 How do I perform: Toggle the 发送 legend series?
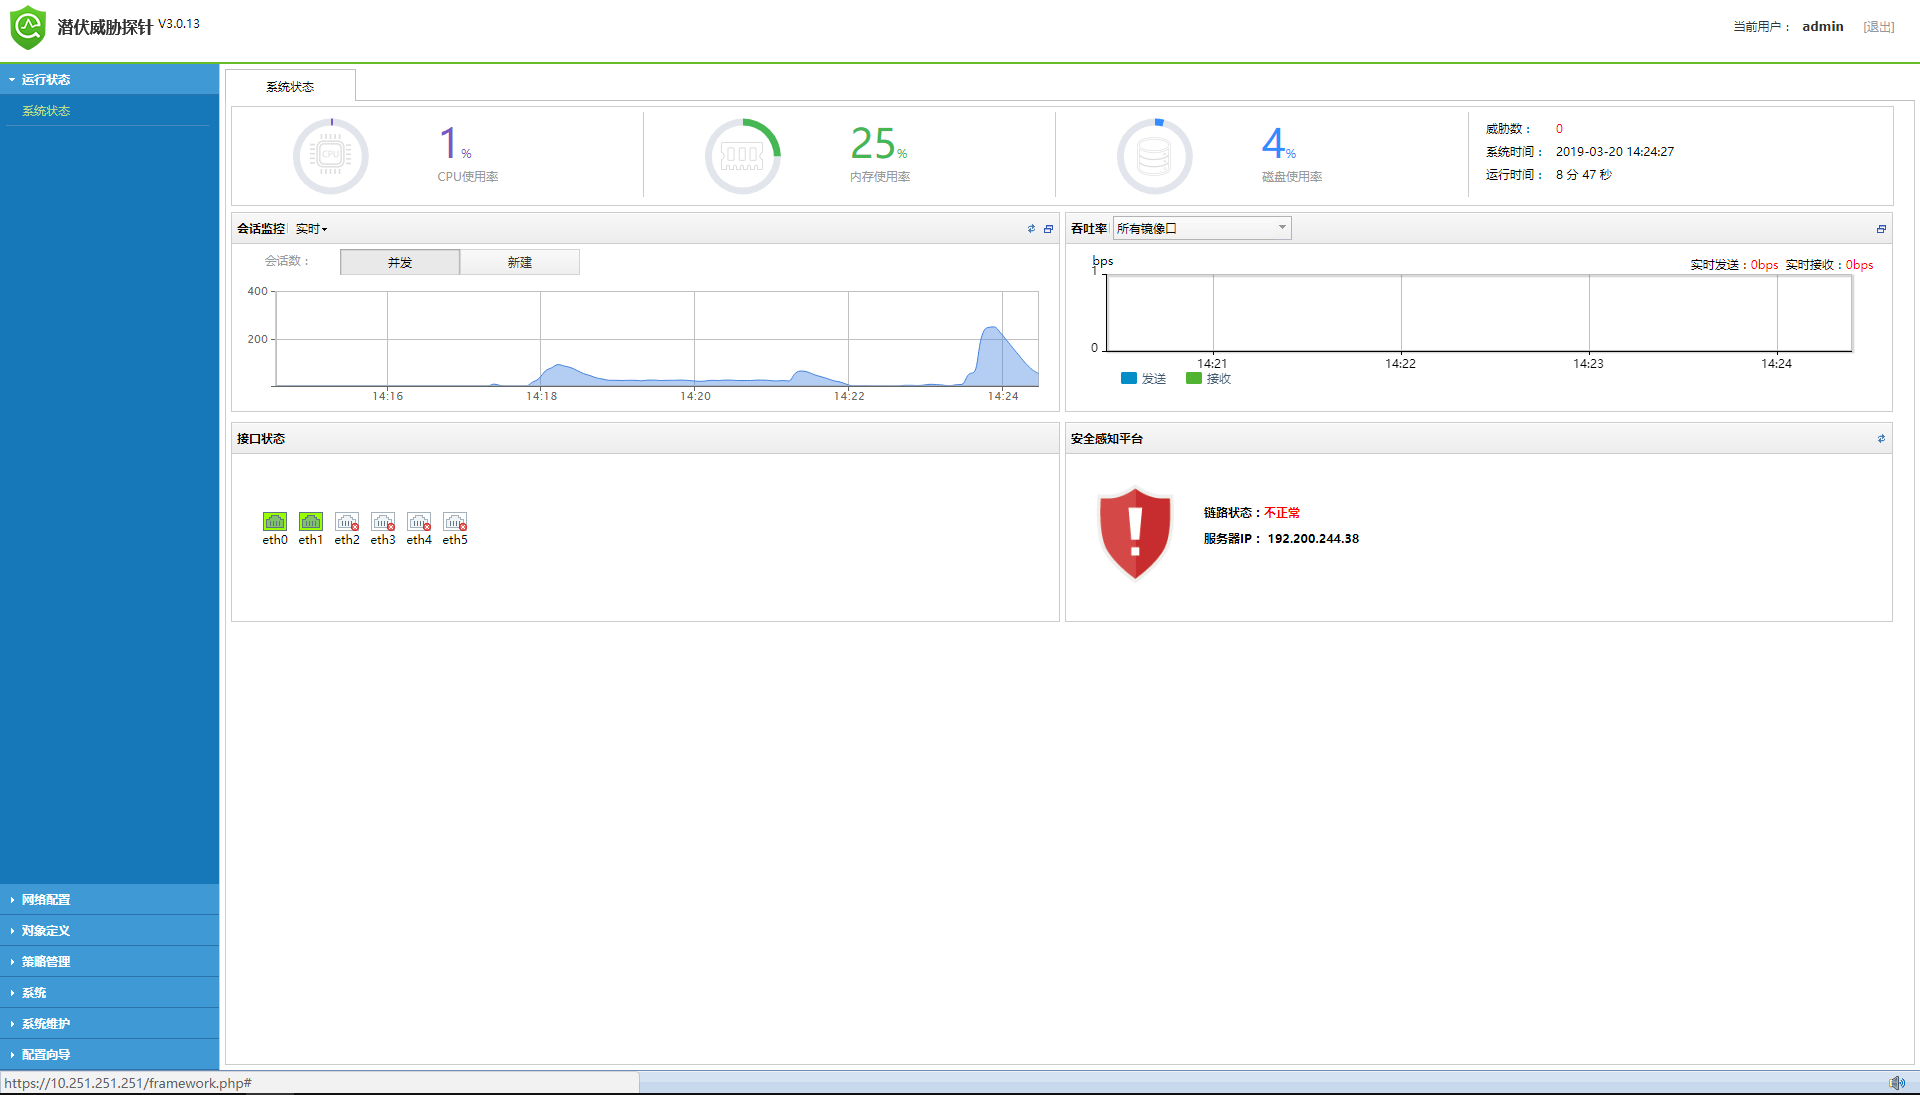pos(1143,378)
